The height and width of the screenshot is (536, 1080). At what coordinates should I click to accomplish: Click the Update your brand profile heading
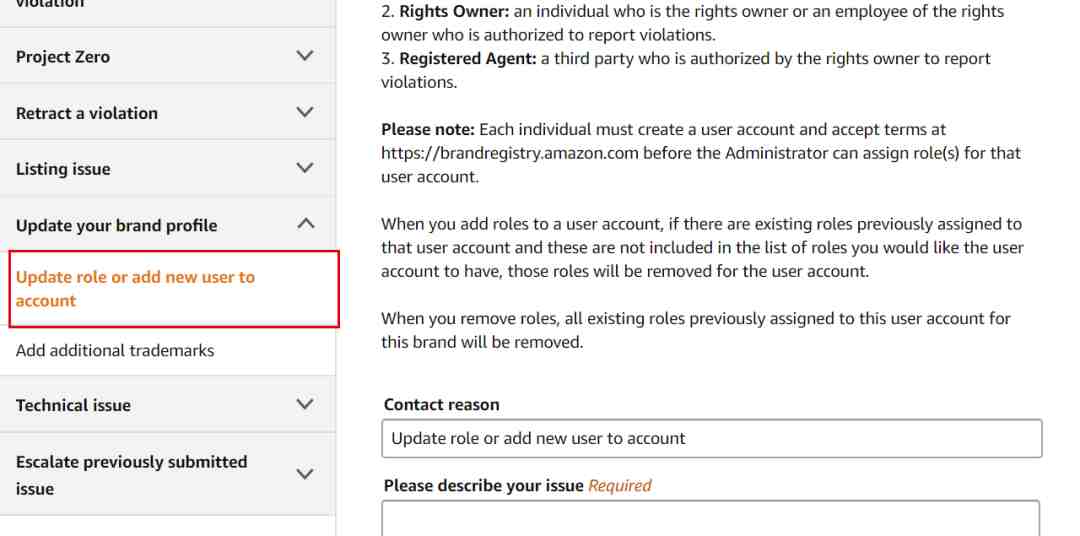click(116, 226)
